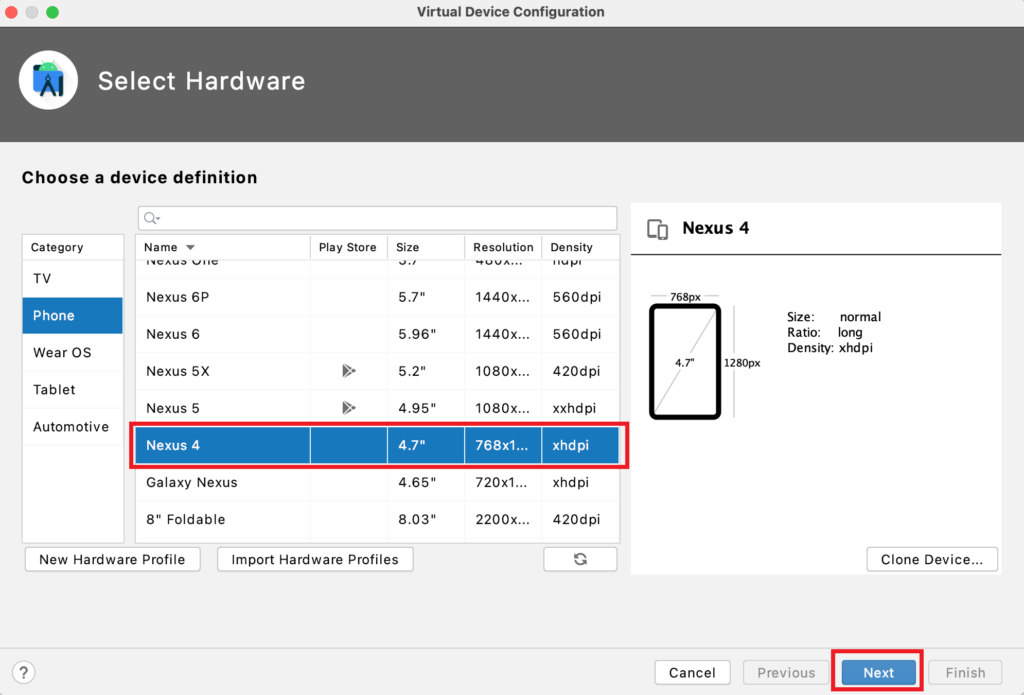The image size is (1024, 695).
Task: Select the Nexus 4 device row
Action: click(377, 445)
